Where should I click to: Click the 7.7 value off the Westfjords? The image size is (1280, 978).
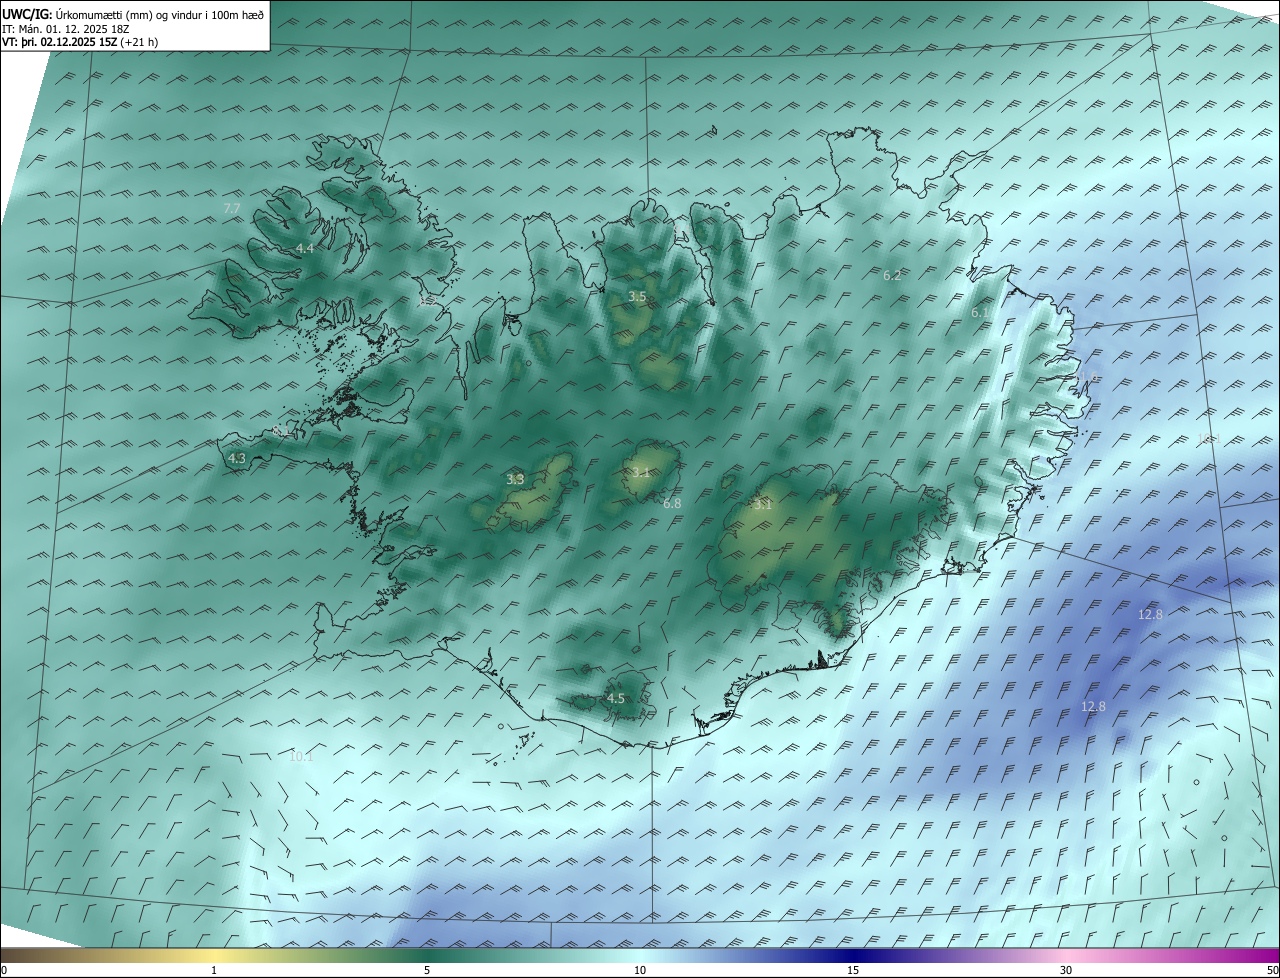(x=232, y=208)
